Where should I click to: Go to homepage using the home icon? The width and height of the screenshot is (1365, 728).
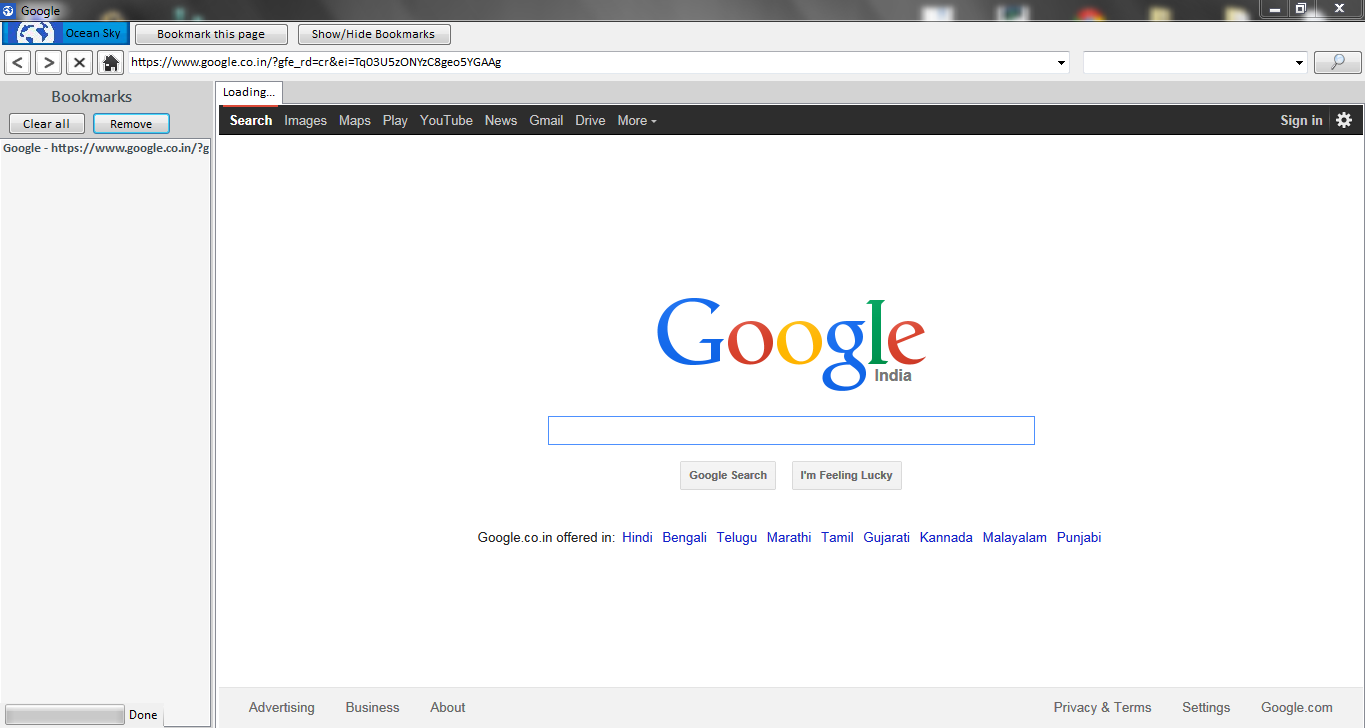click(x=110, y=61)
